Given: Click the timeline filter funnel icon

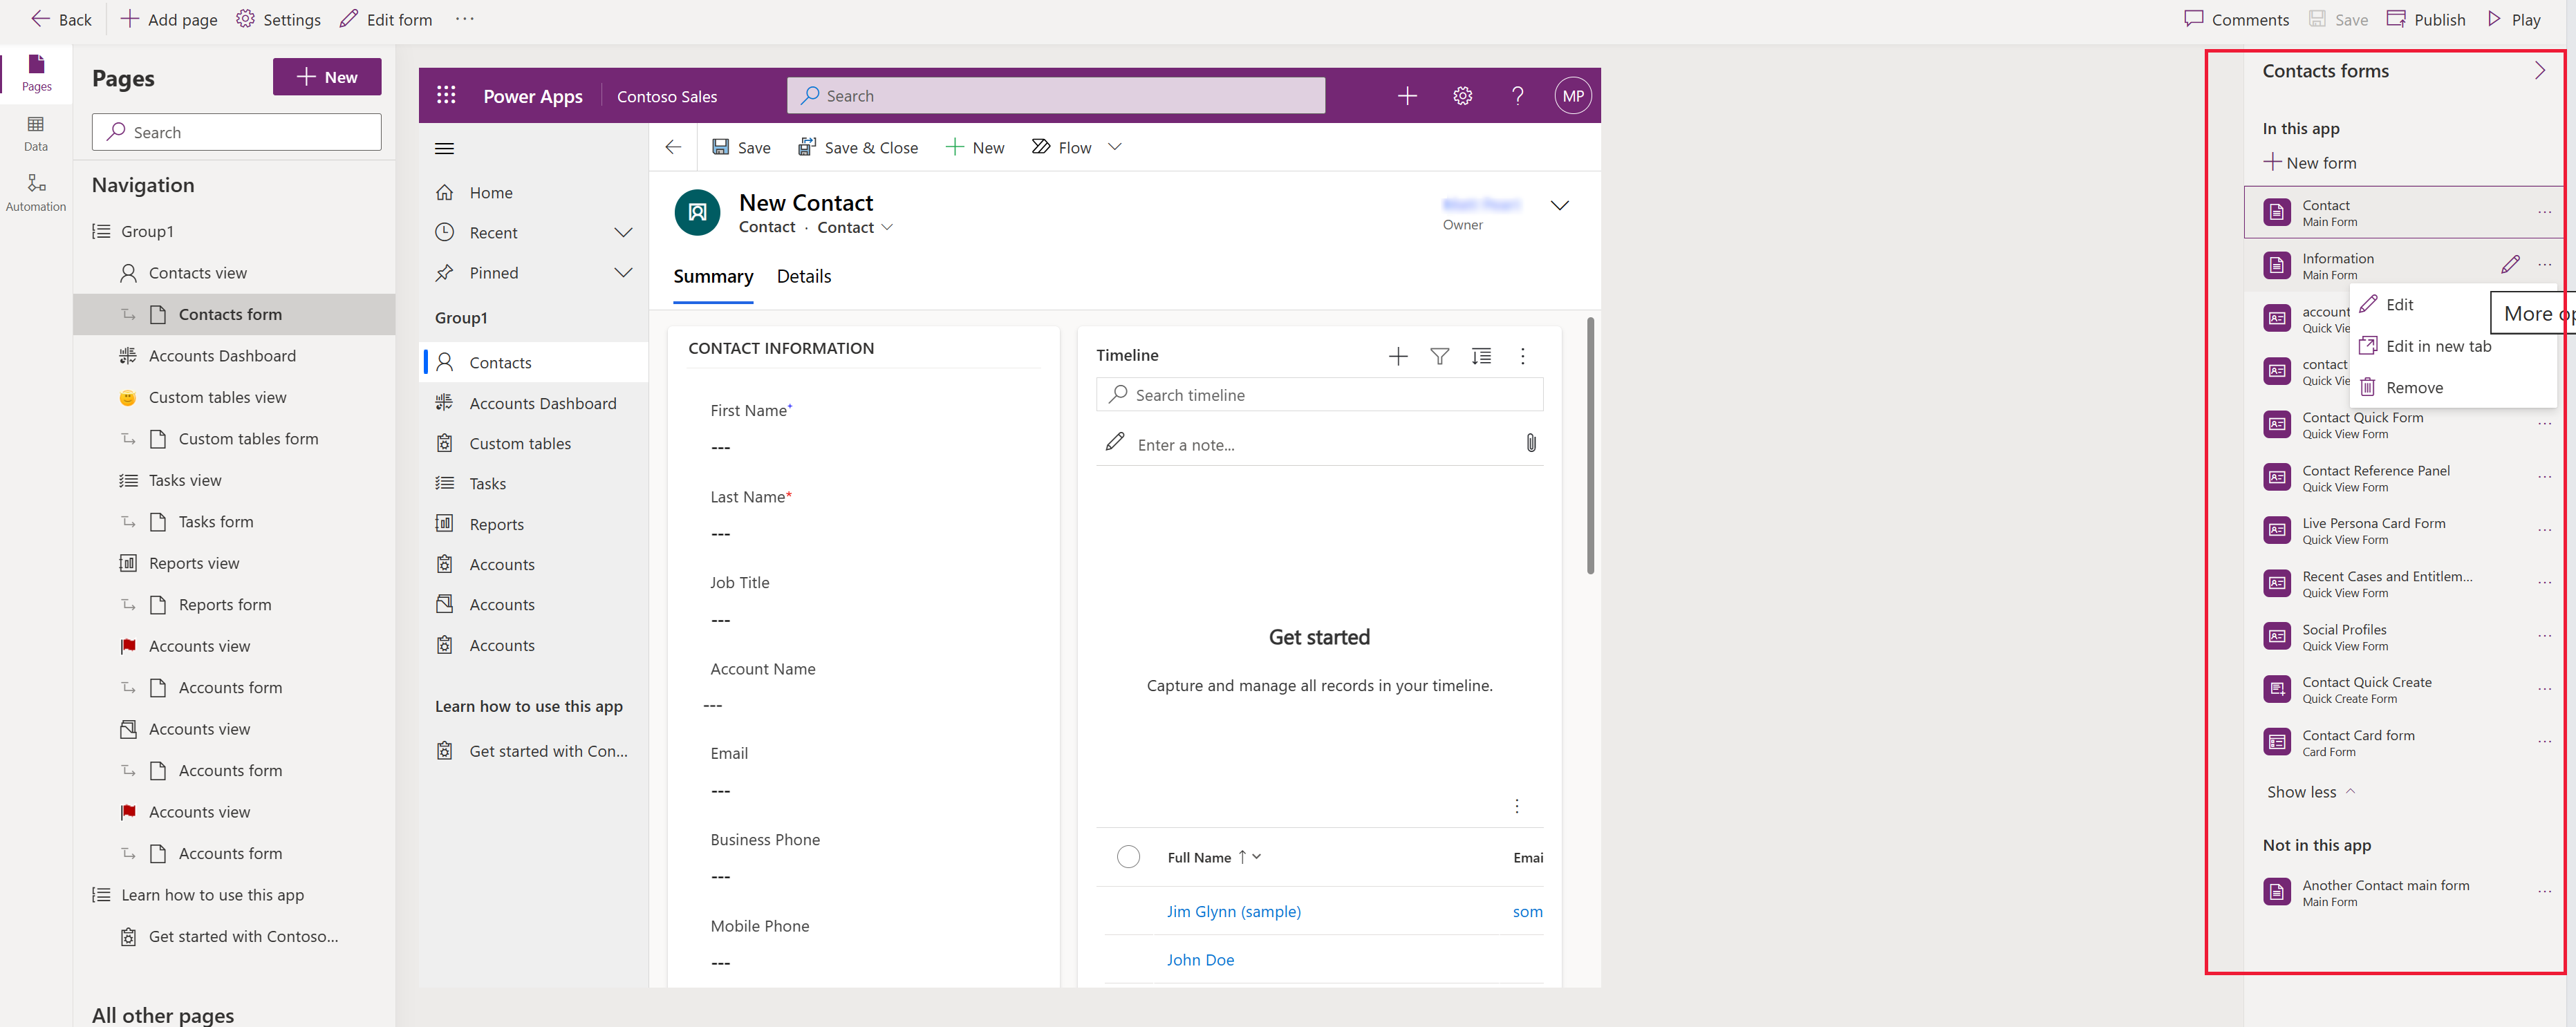Looking at the screenshot, I should (x=1439, y=356).
